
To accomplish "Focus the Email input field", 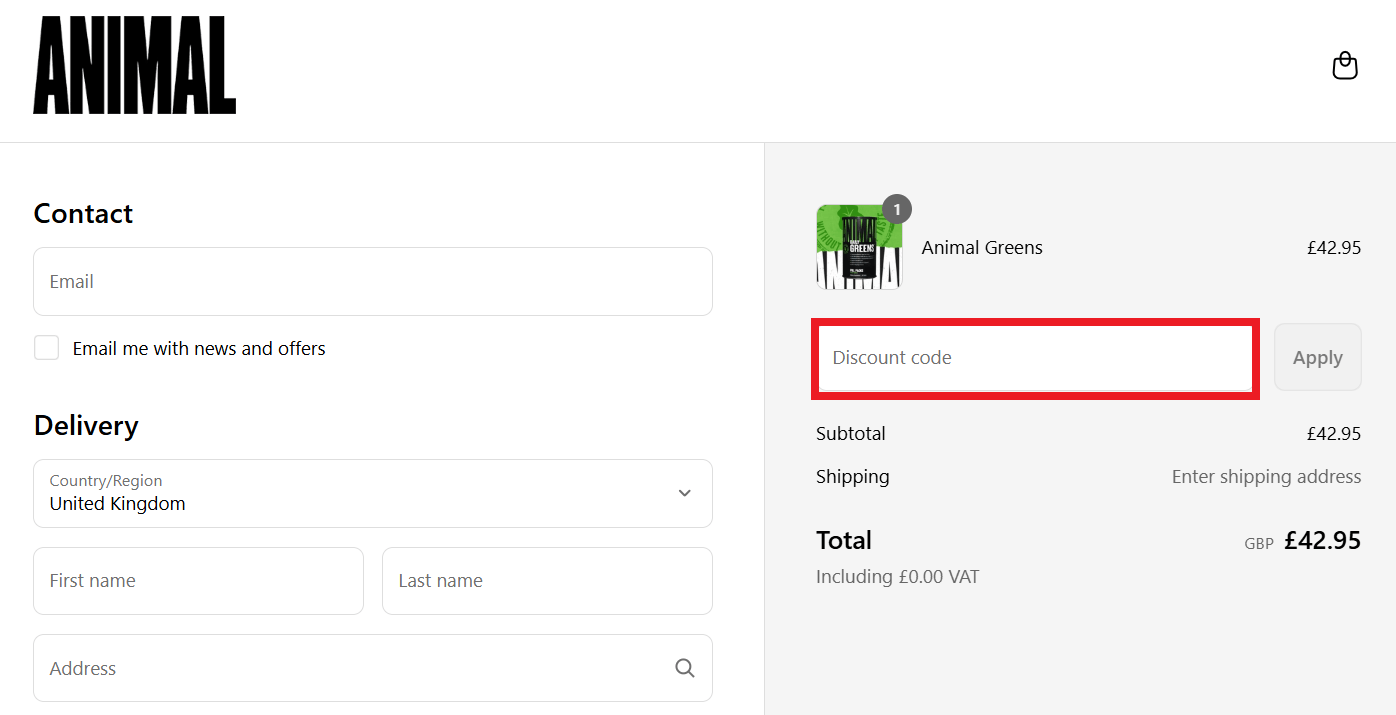I will (x=372, y=282).
